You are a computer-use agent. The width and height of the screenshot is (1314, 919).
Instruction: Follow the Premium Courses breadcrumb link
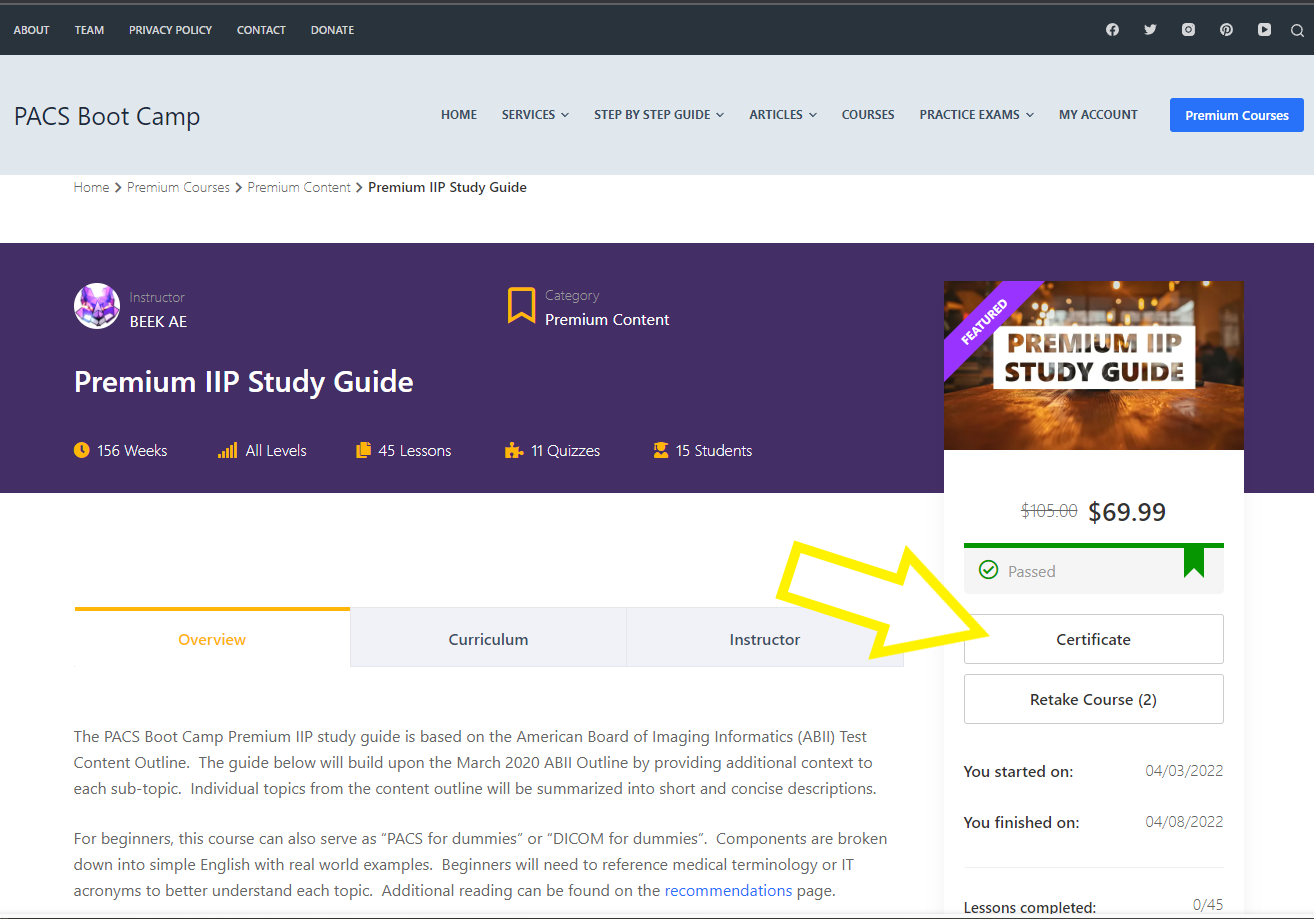(178, 187)
